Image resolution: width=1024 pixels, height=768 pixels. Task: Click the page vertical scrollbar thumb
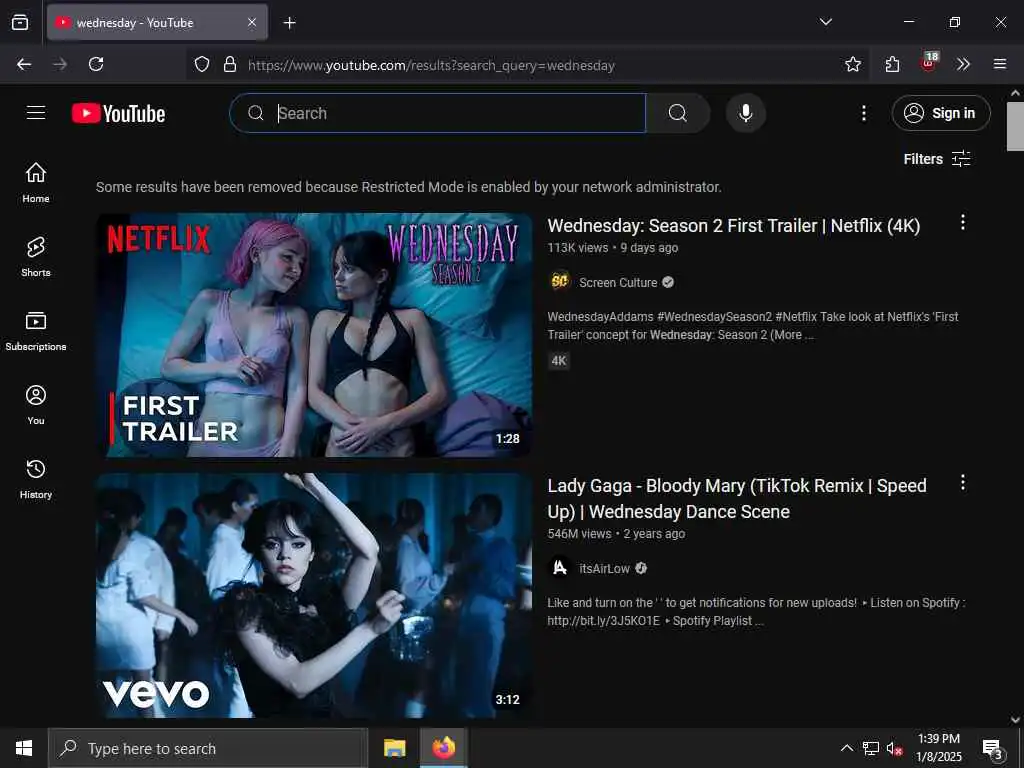click(x=1015, y=127)
